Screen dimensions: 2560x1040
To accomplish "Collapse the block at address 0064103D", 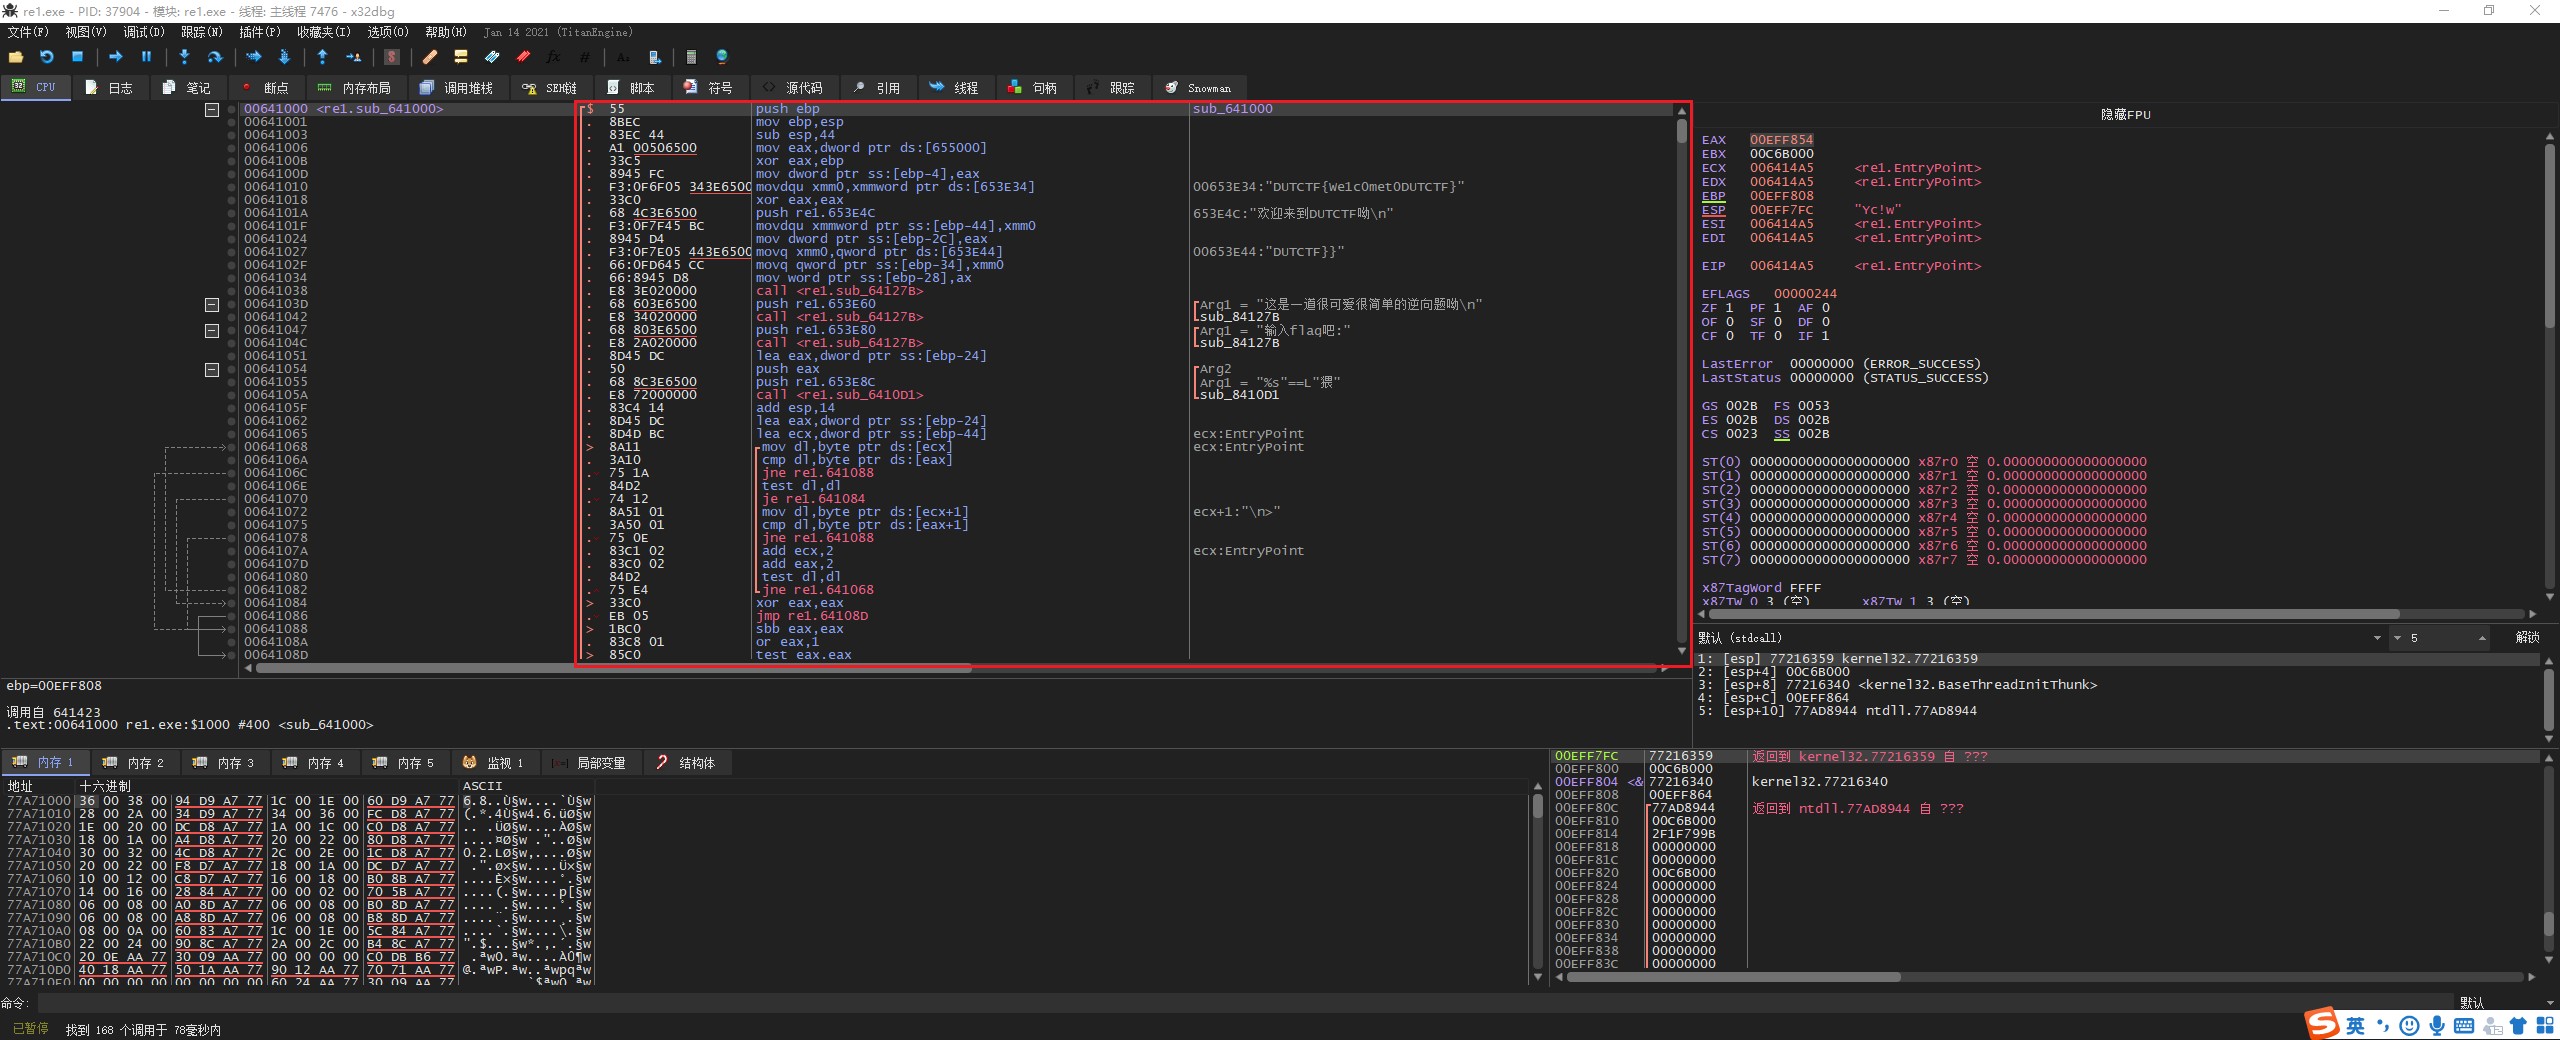I will (212, 304).
